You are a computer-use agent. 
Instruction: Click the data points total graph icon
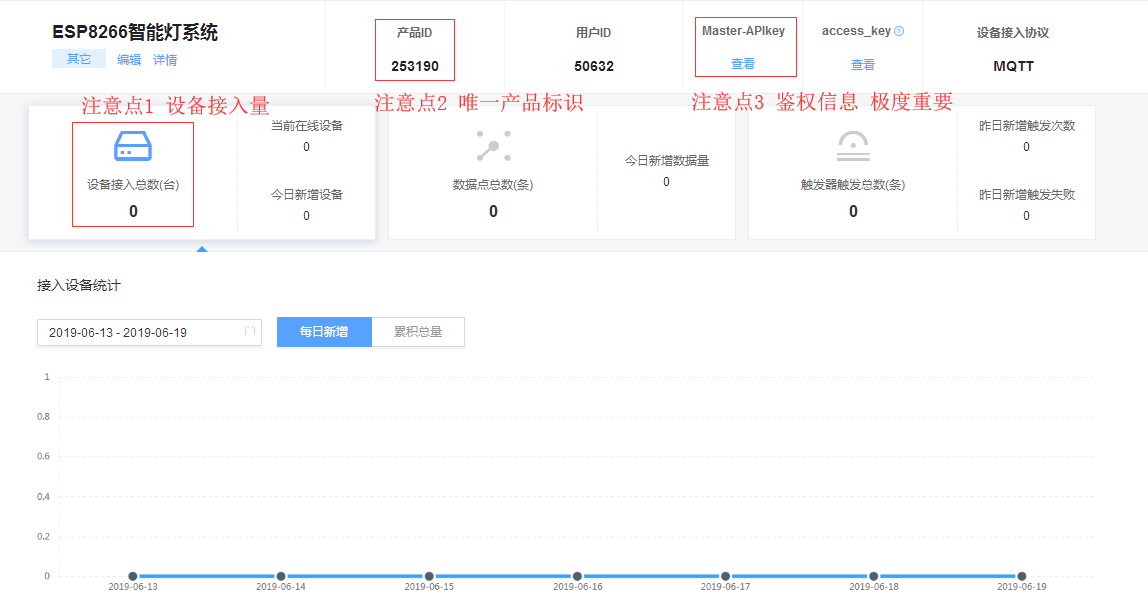[493, 146]
